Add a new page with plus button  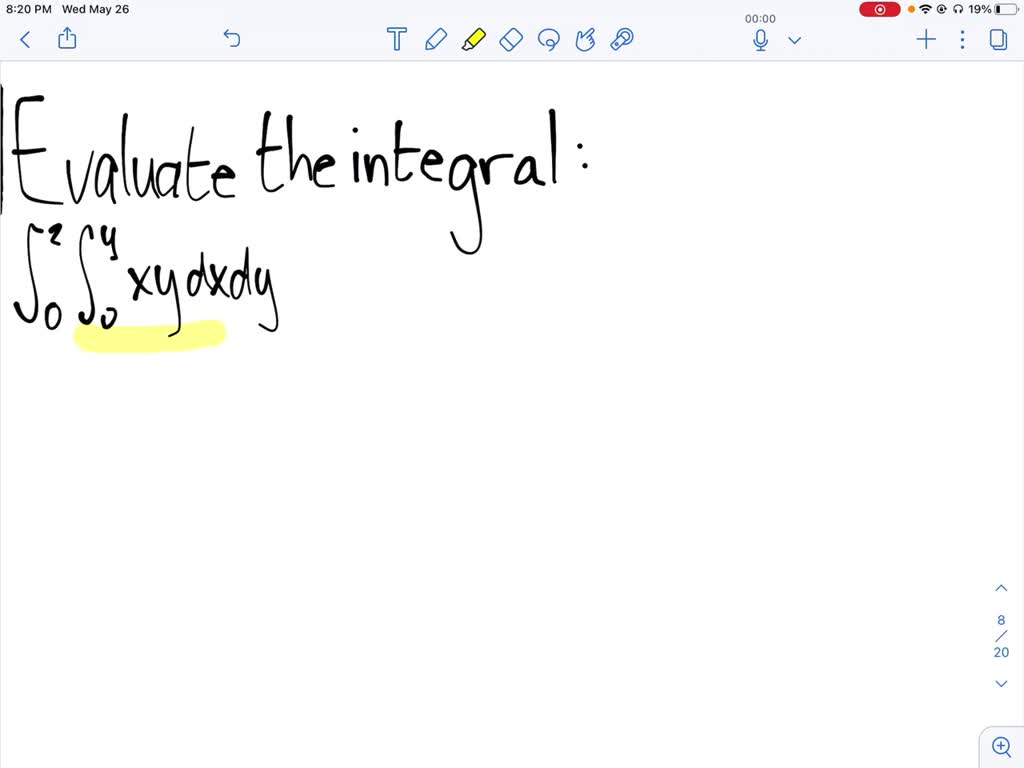(x=925, y=39)
